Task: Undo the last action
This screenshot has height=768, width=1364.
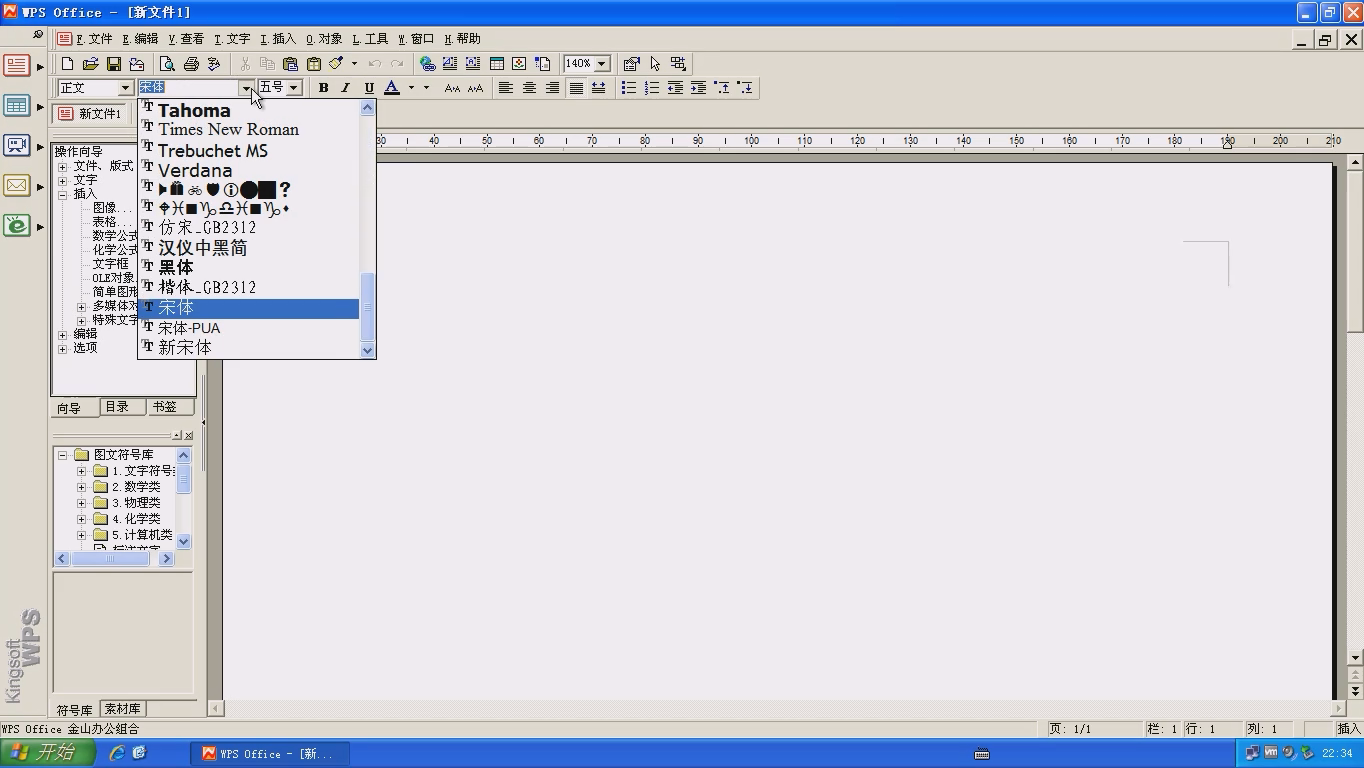Action: [x=375, y=64]
